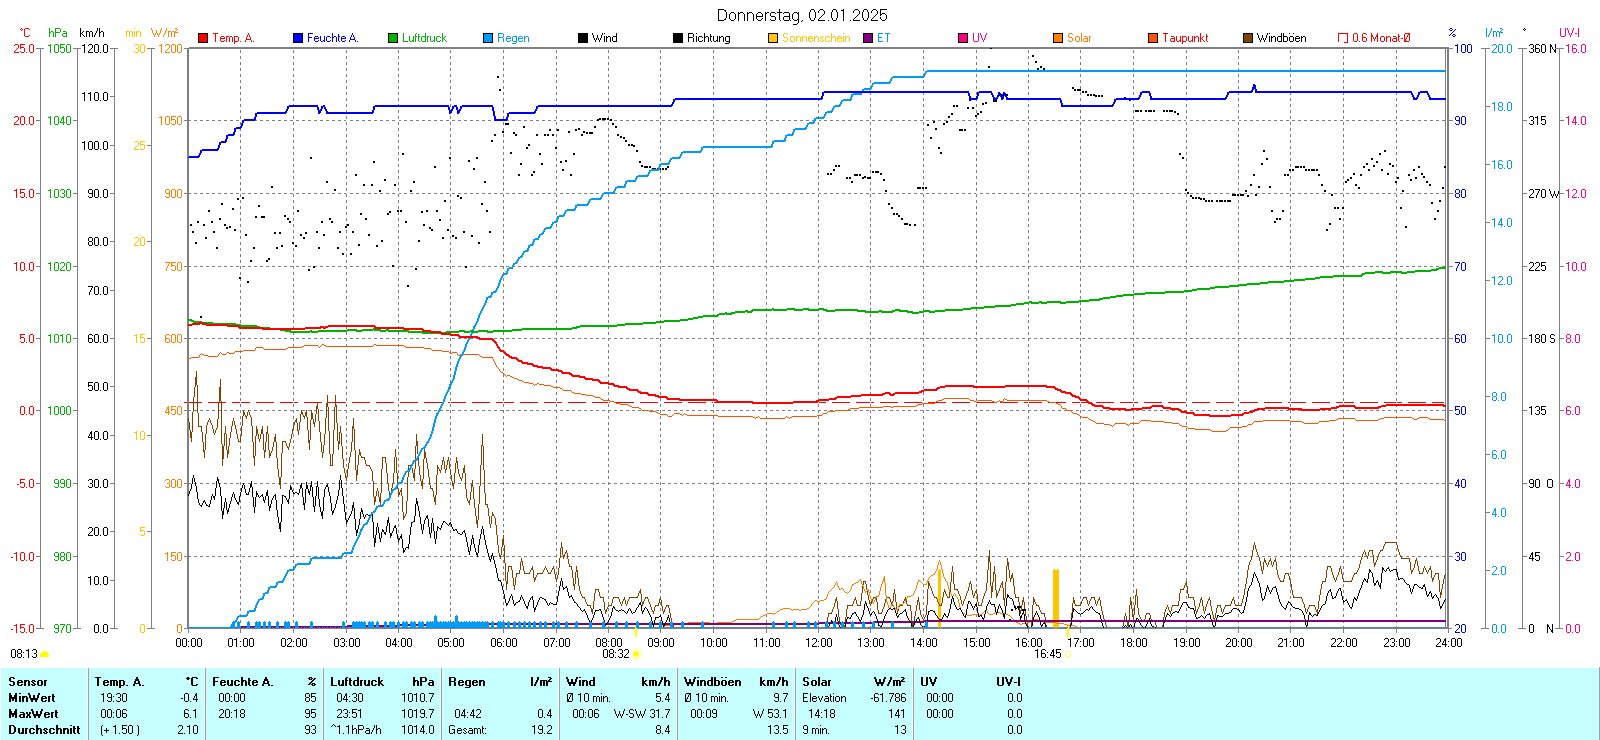Click the brown Windböen legend square

click(1248, 38)
